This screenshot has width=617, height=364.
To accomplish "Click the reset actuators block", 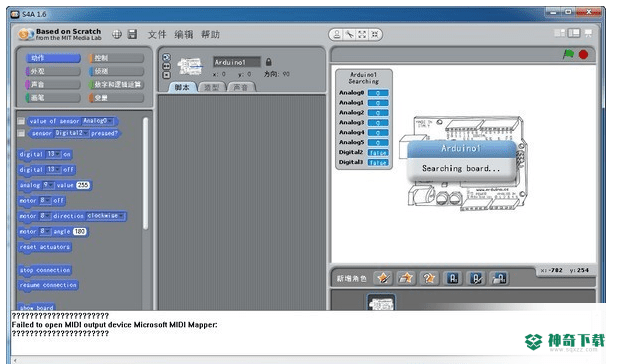I will (45, 247).
